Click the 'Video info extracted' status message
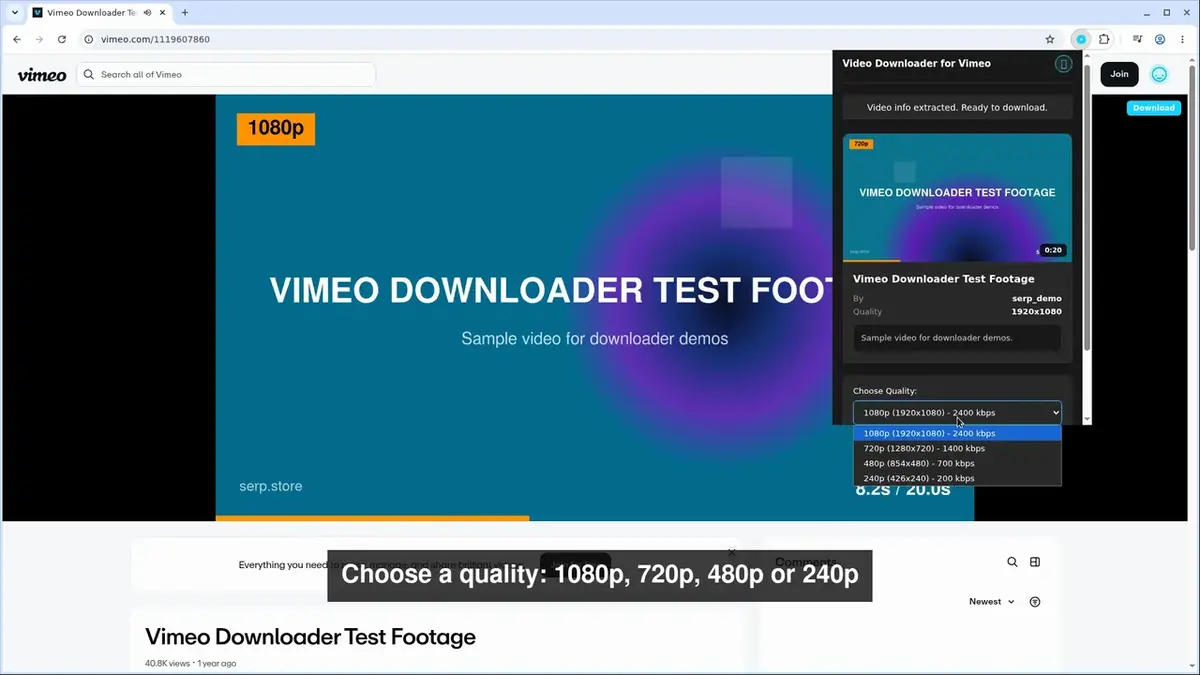Viewport: 1200px width, 675px height. [957, 107]
